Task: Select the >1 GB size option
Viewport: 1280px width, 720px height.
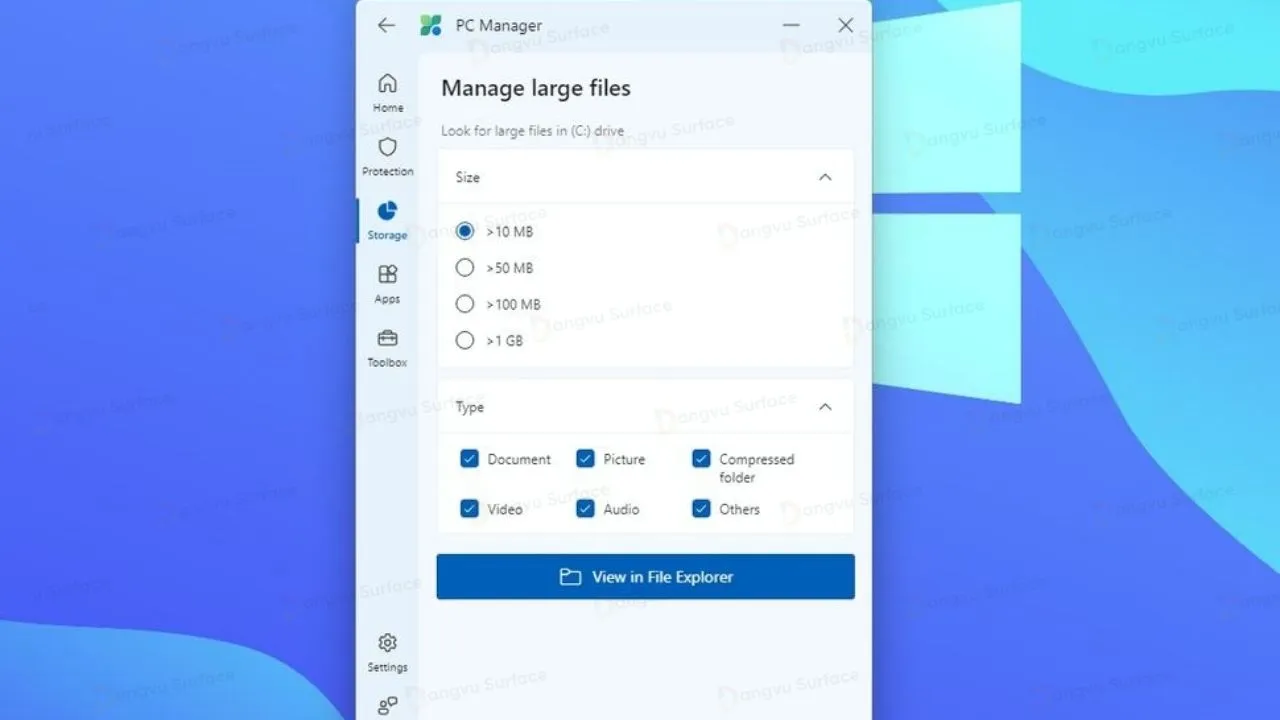Action: (x=465, y=340)
